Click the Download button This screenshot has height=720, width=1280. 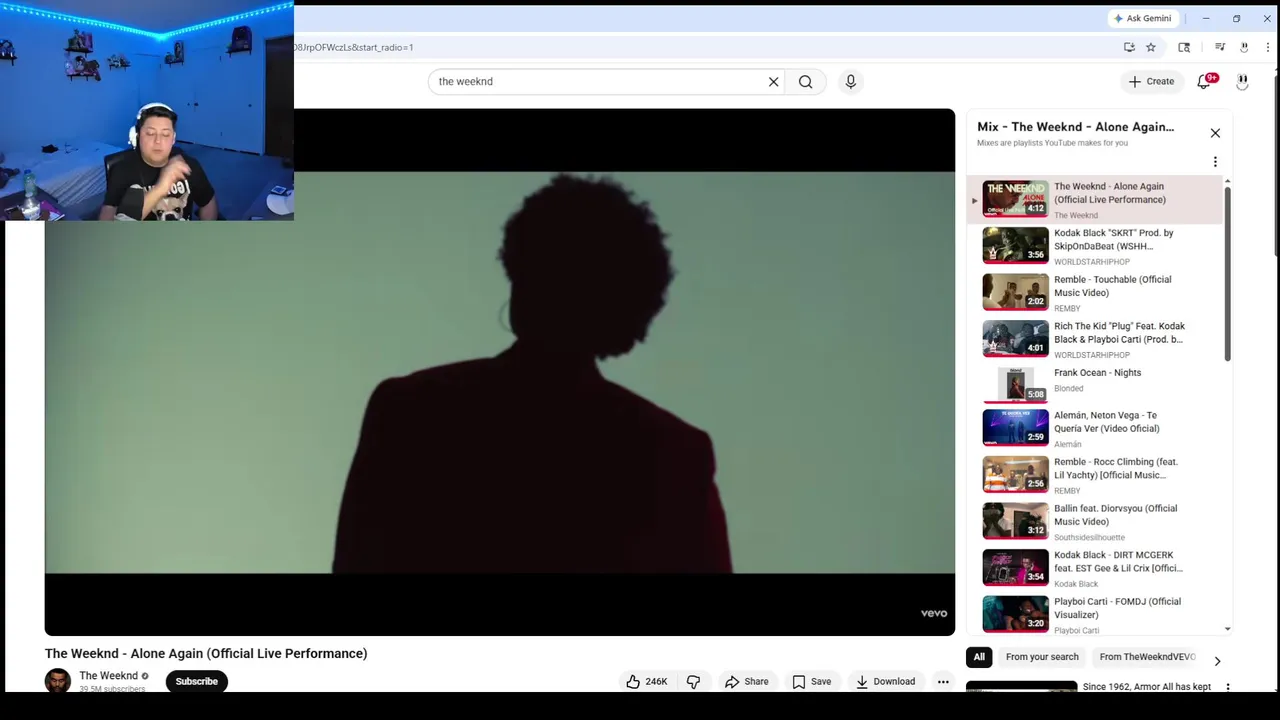[885, 681]
